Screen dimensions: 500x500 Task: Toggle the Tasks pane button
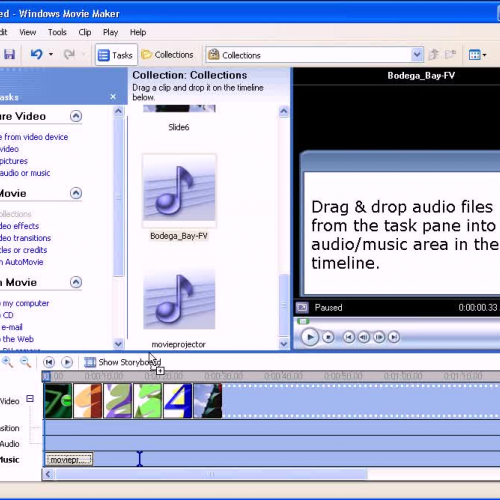point(116,55)
